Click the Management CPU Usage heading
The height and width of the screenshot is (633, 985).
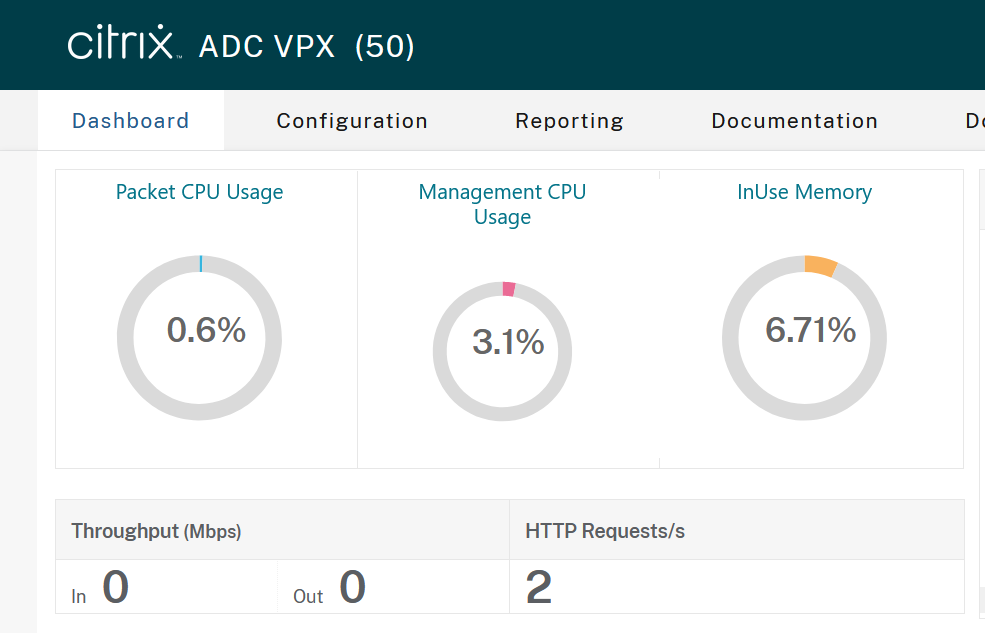coord(502,204)
